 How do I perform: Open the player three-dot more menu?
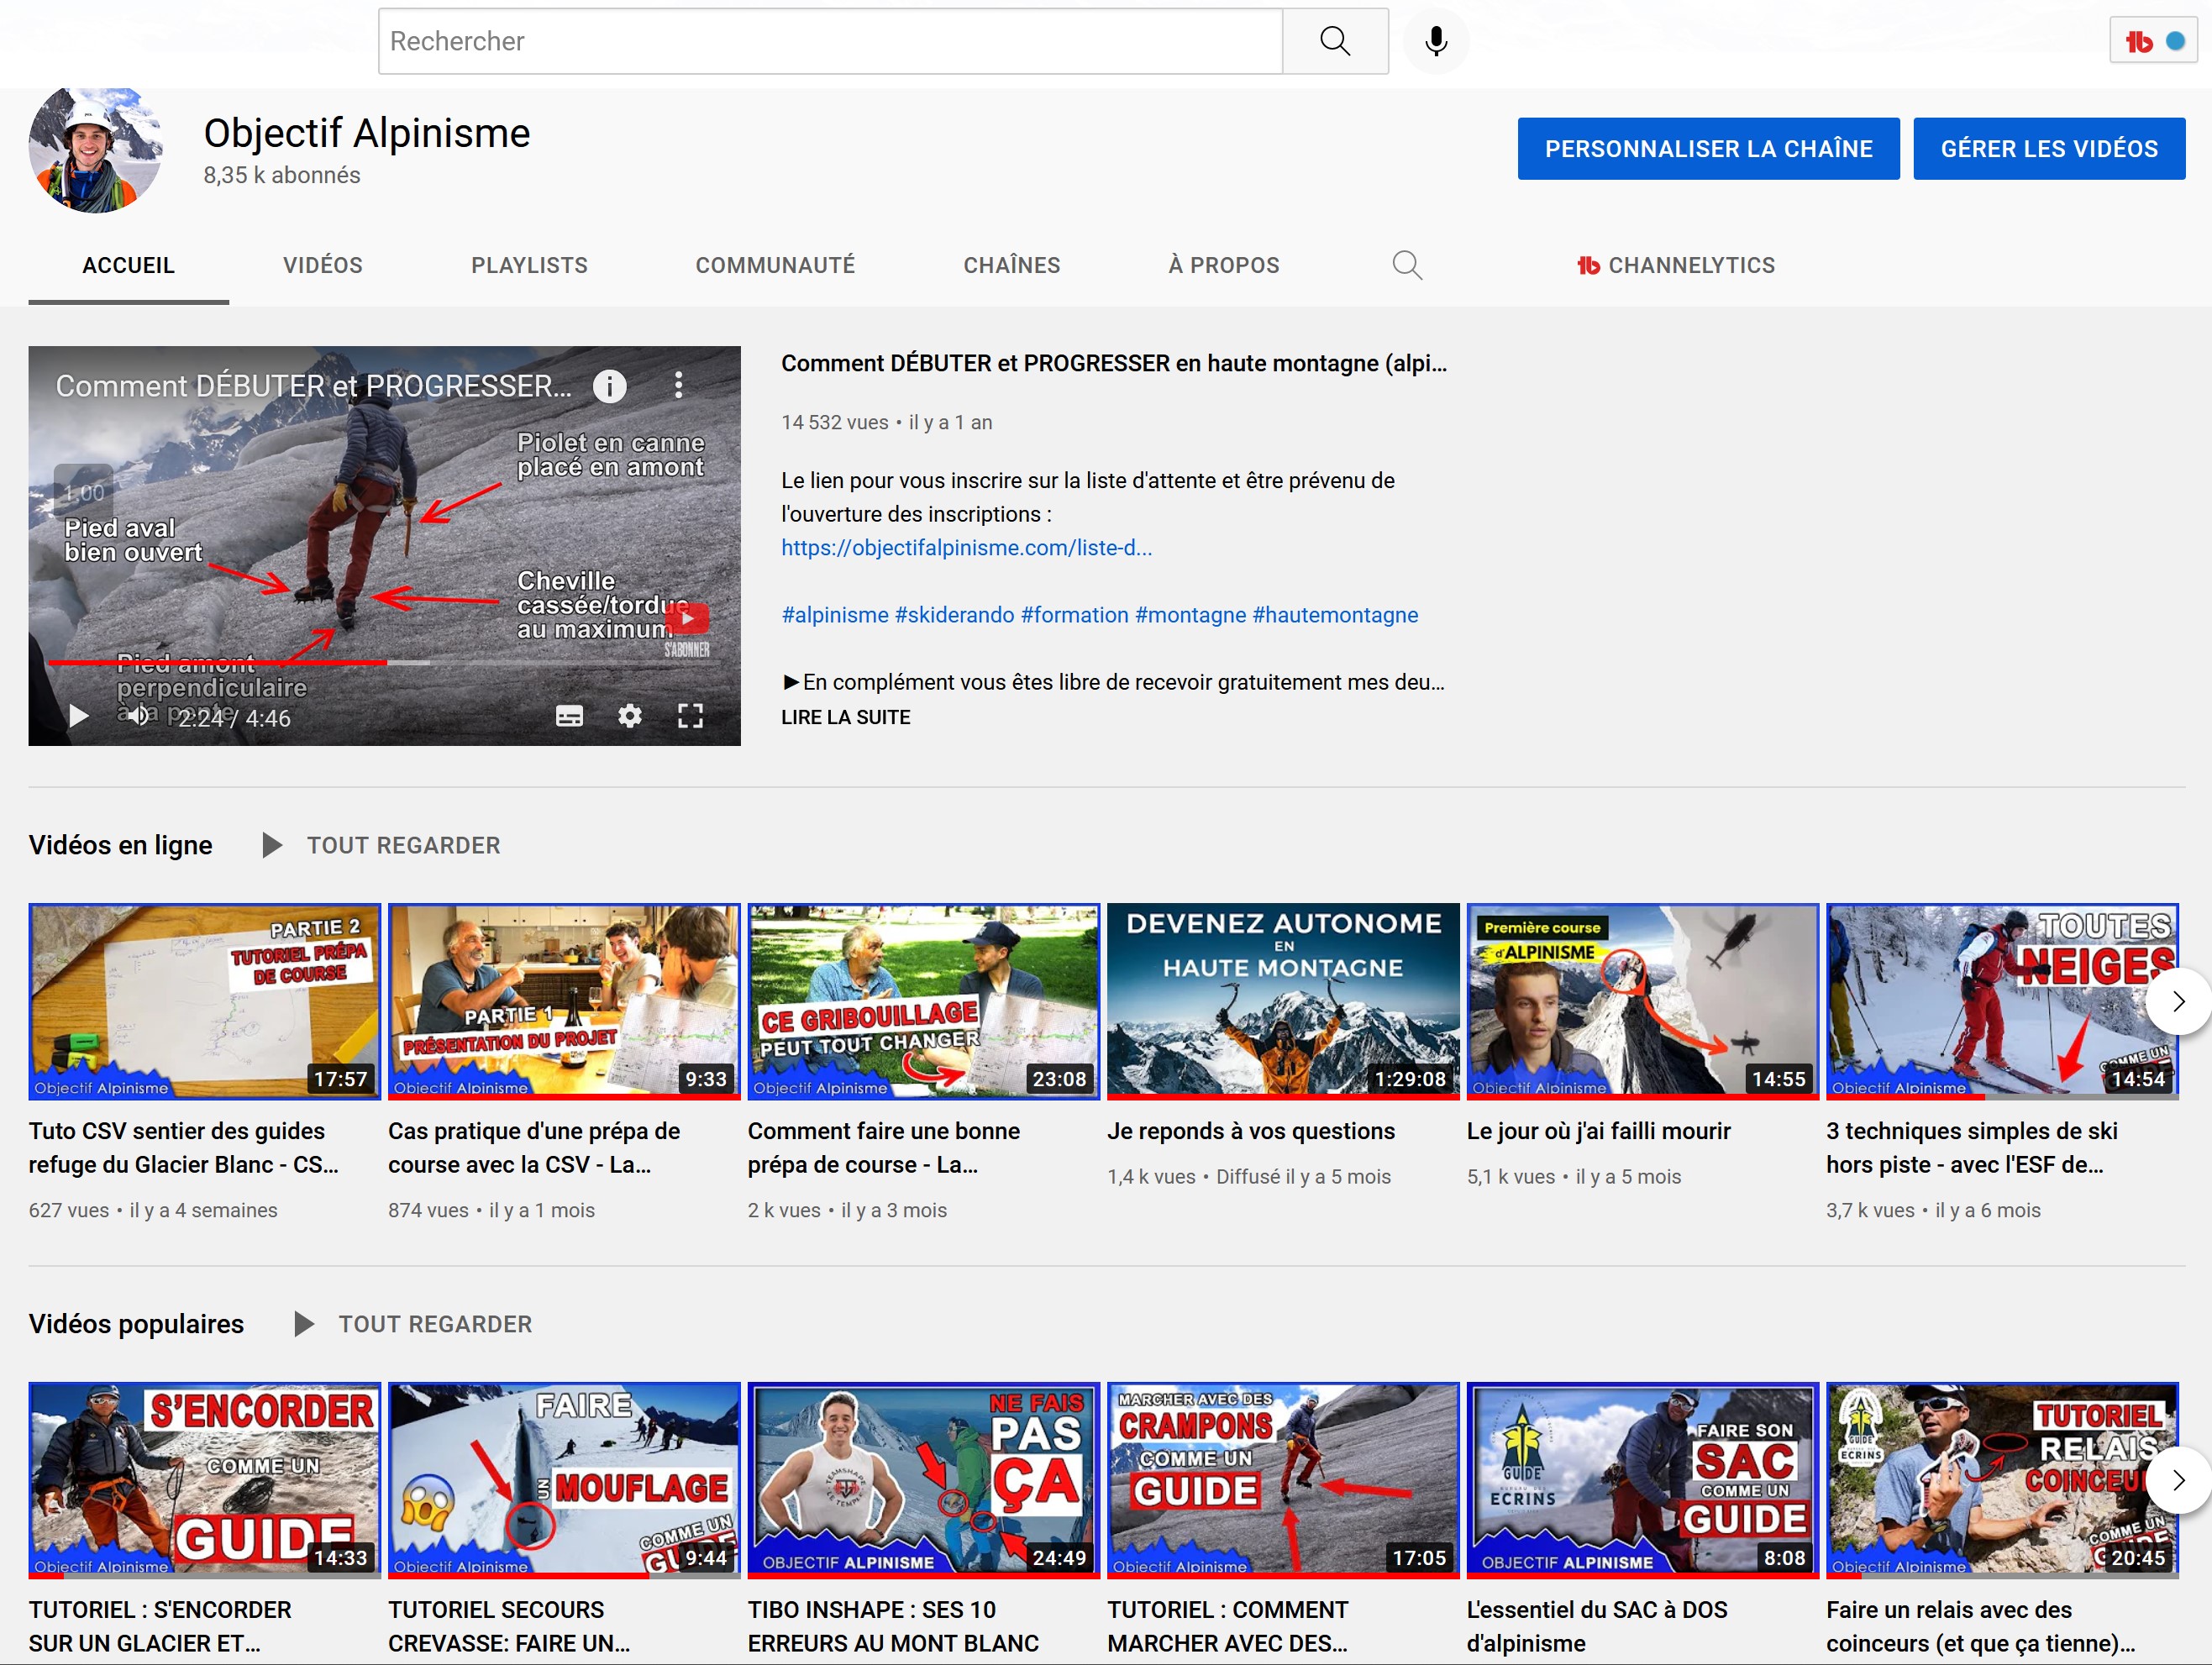click(678, 385)
